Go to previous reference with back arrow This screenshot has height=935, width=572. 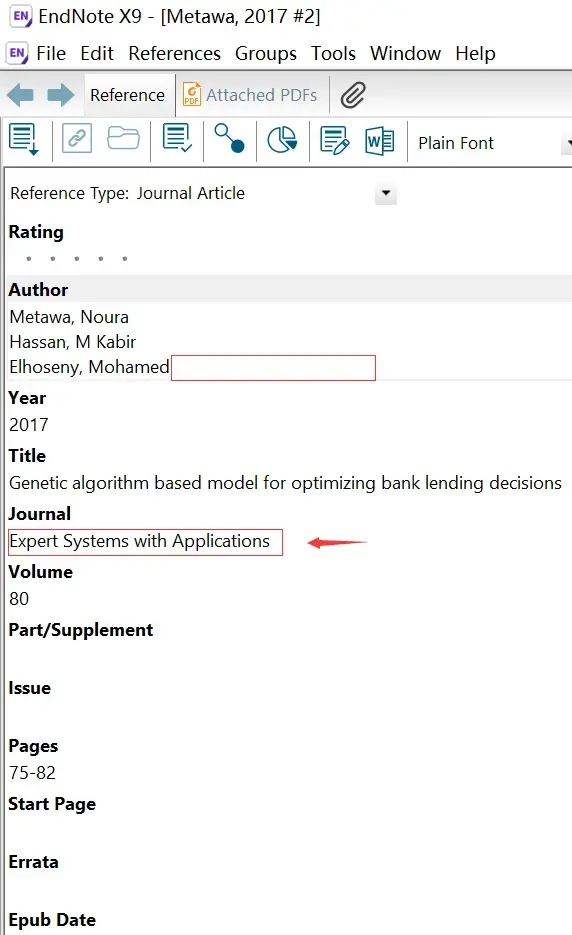(20, 95)
